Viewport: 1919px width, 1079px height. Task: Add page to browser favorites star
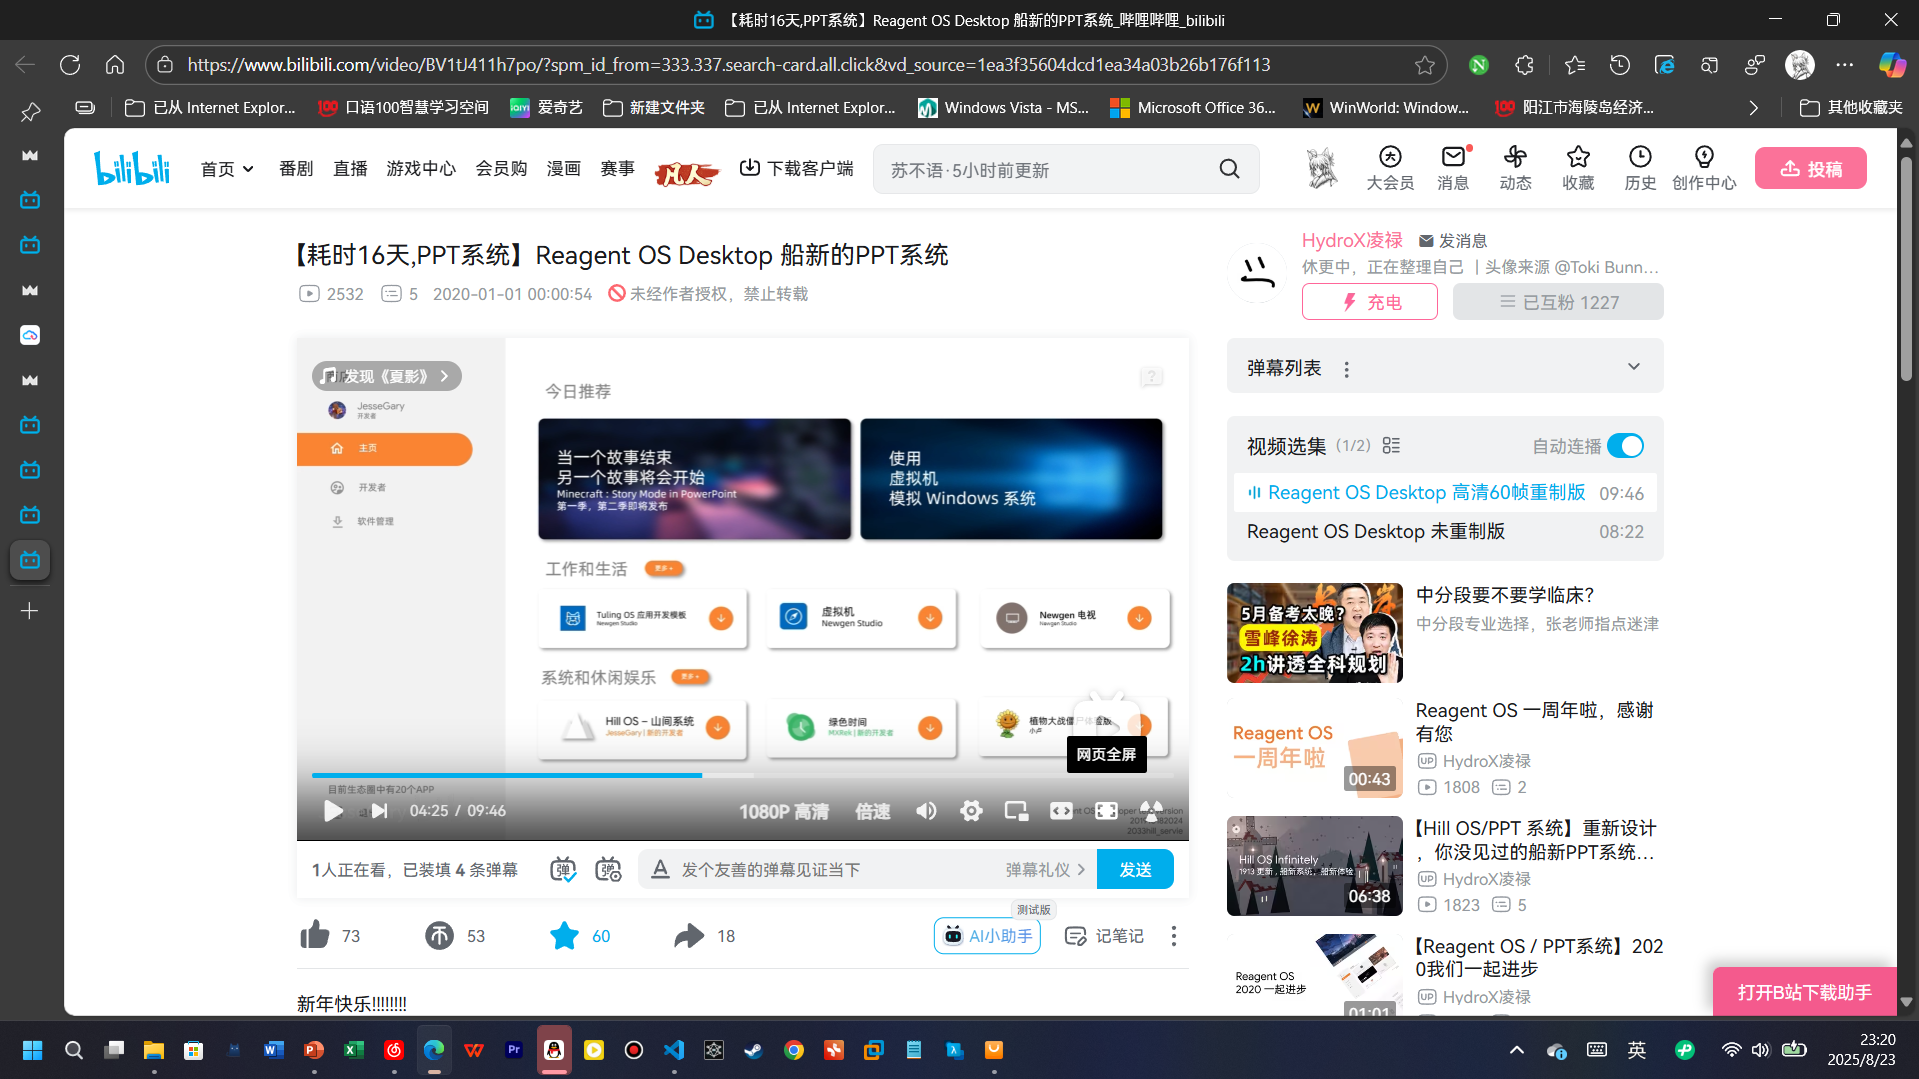[1425, 65]
